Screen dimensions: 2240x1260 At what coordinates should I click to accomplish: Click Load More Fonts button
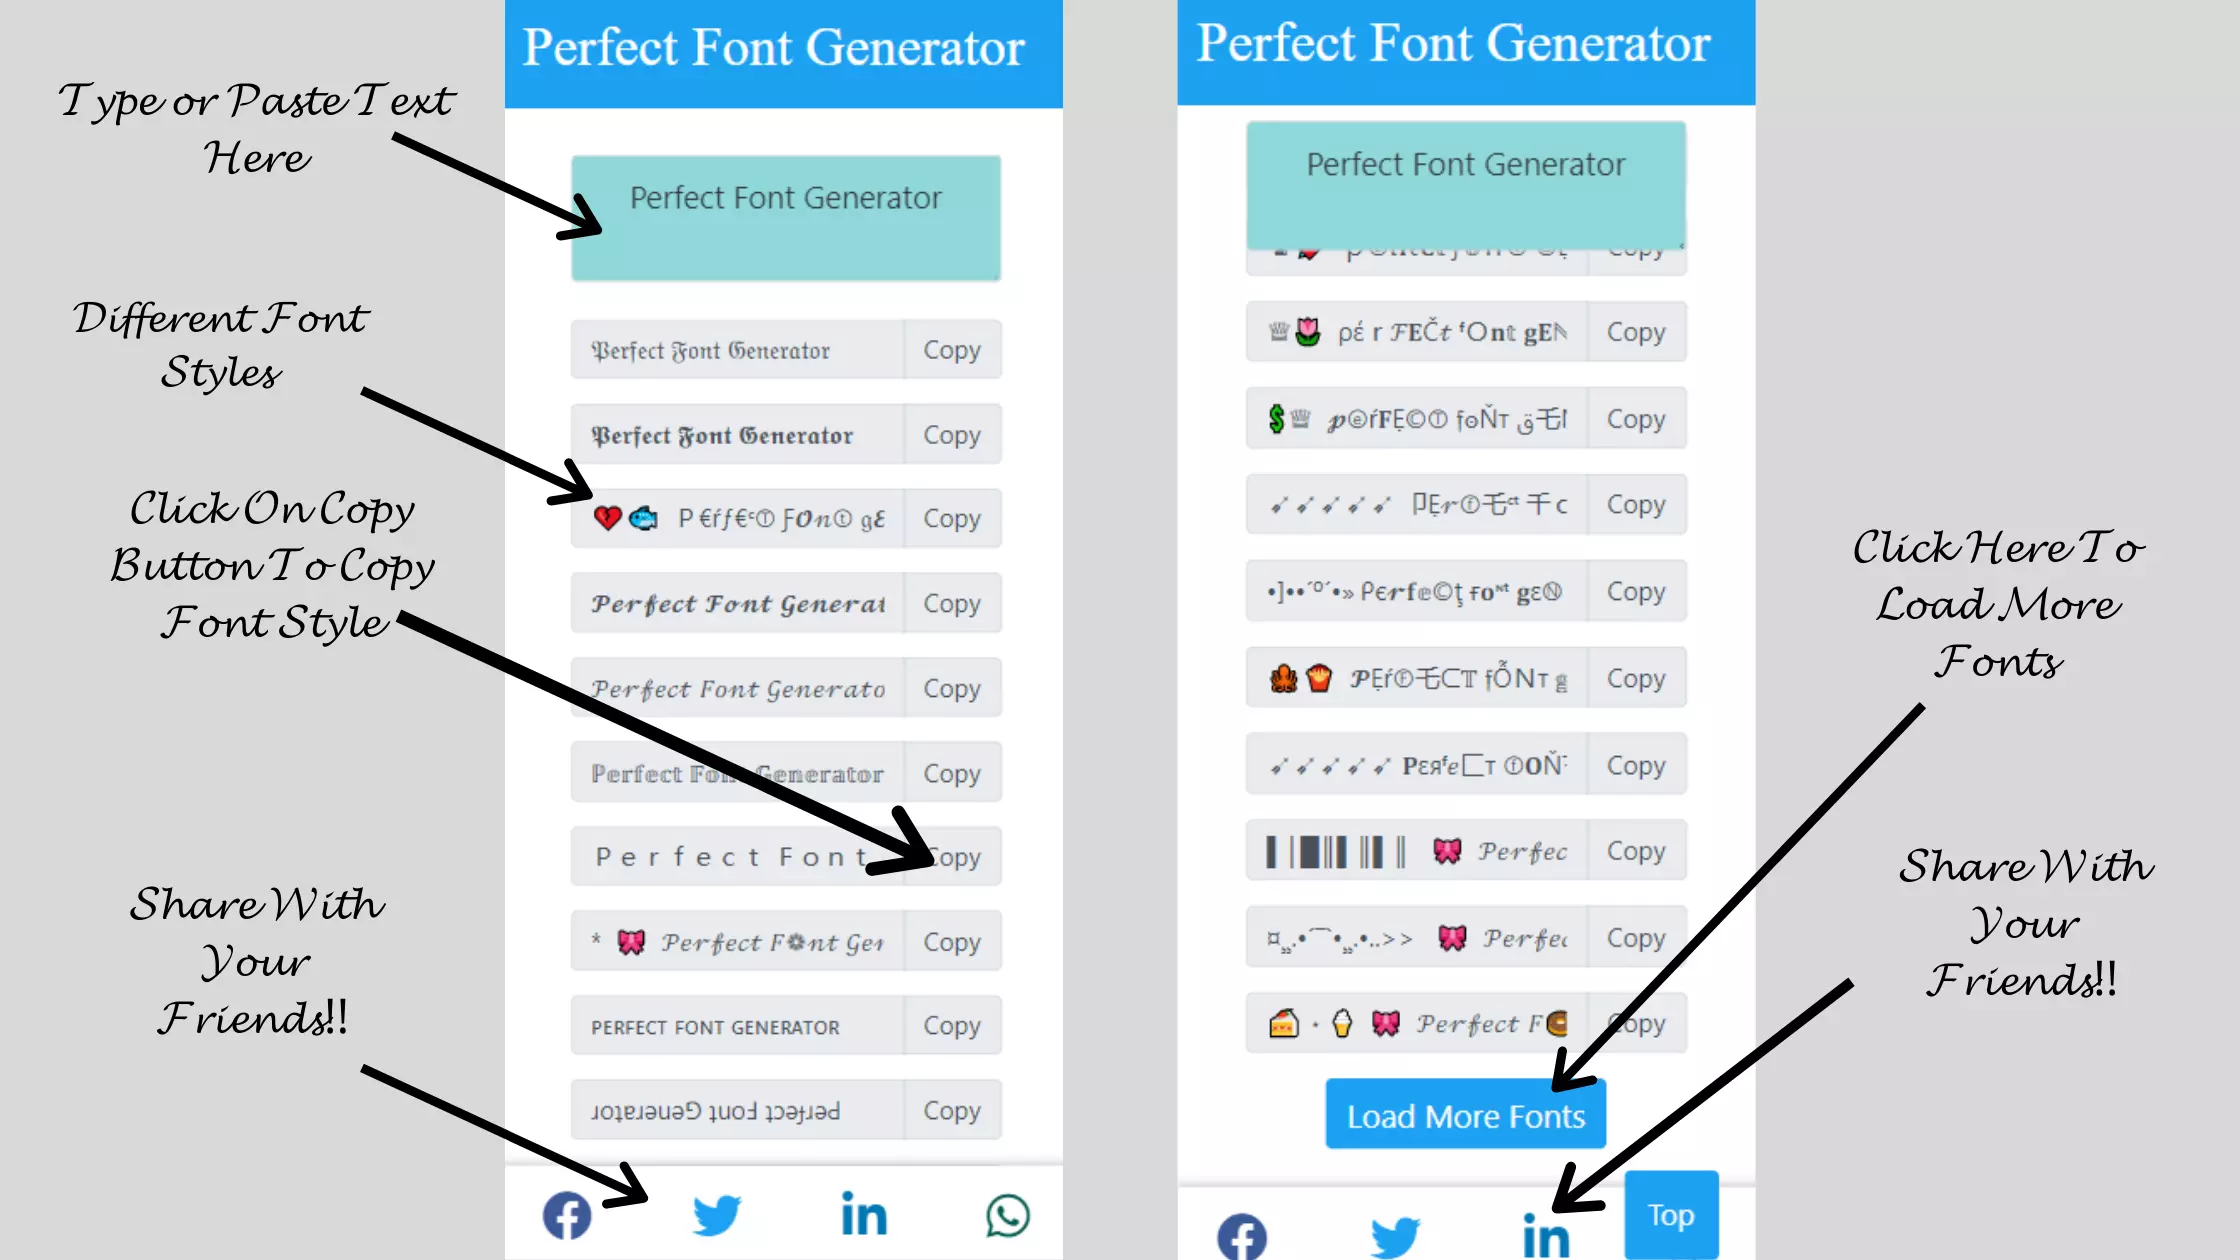click(1465, 1115)
